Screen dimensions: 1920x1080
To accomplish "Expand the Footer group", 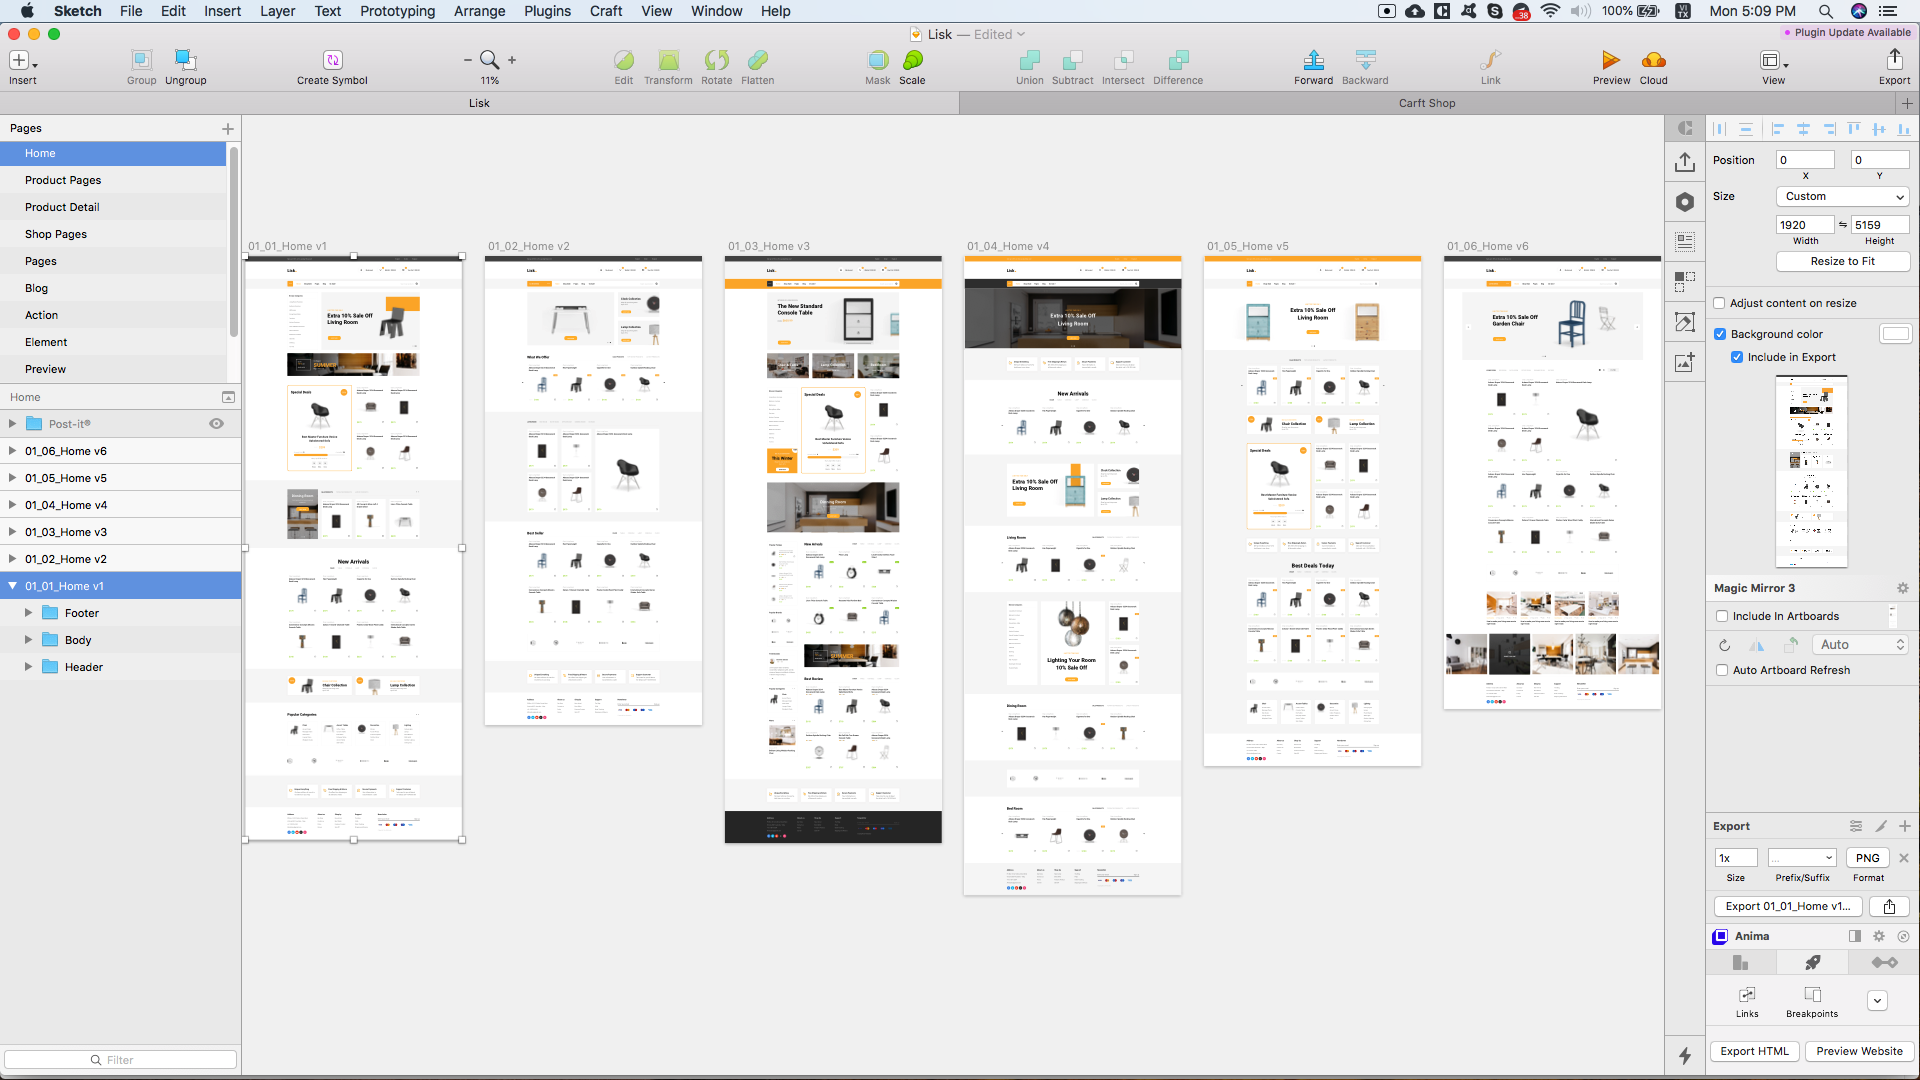I will pyautogui.click(x=28, y=613).
